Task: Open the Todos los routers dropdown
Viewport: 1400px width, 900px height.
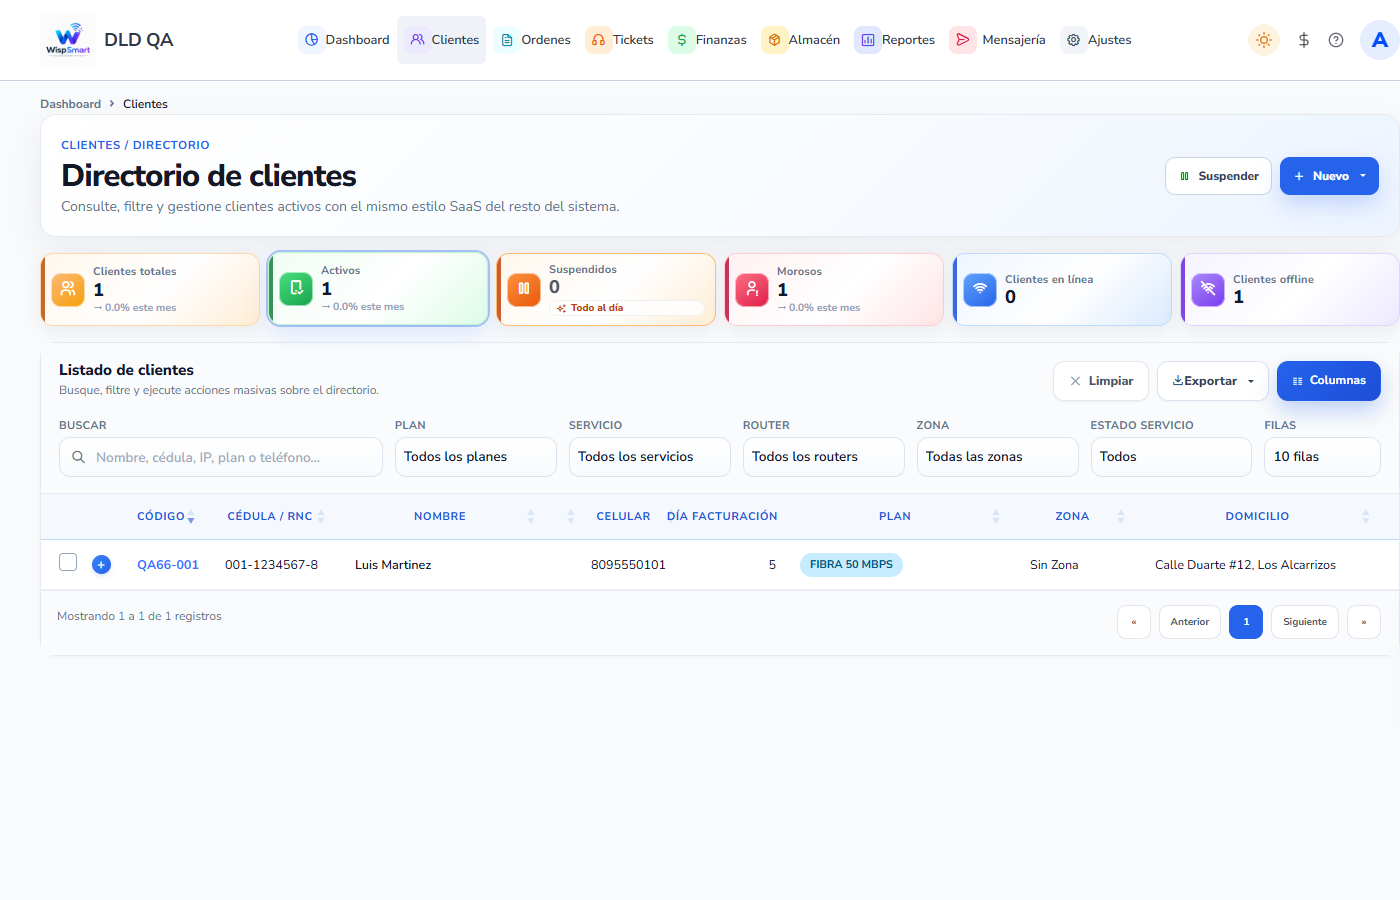Action: click(824, 457)
